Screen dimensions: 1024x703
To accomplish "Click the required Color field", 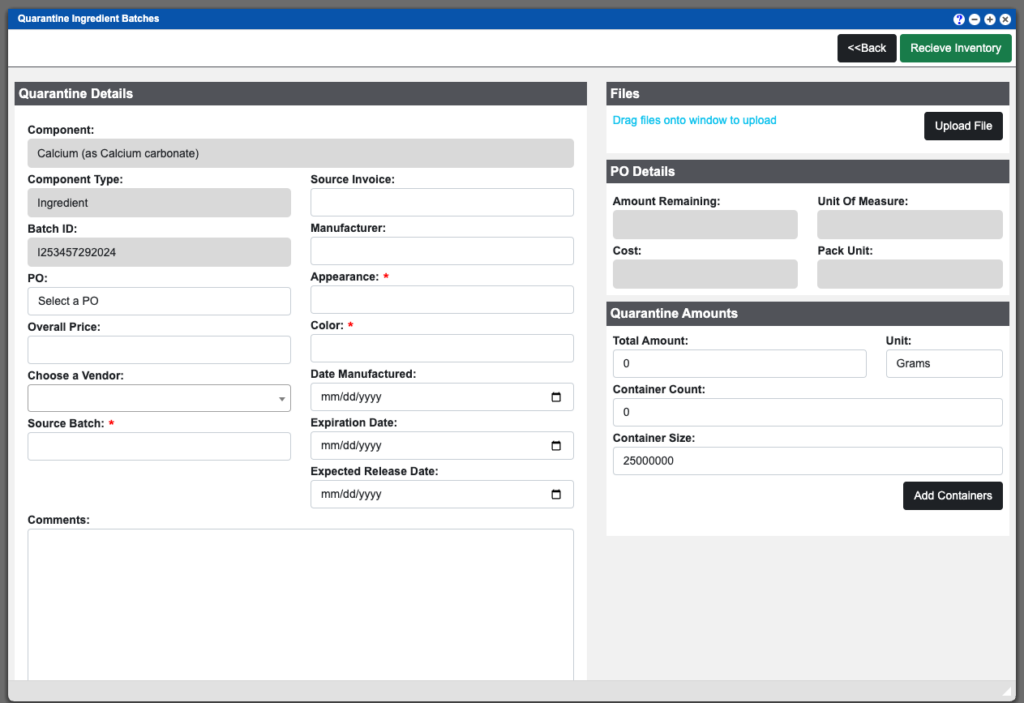I will click(442, 348).
